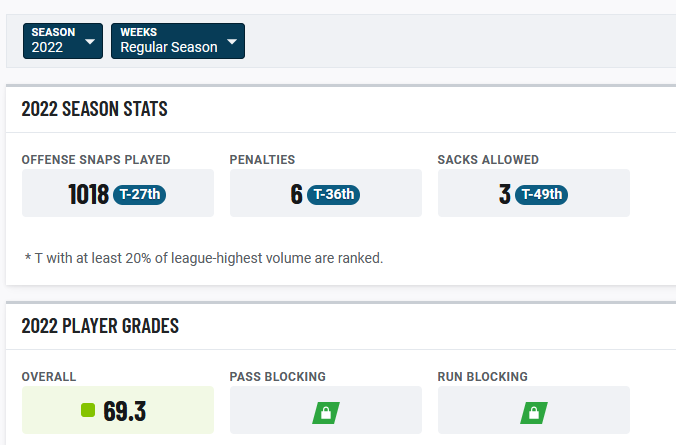Select the T-36th penalties rank badge
The height and width of the screenshot is (445, 676).
[335, 194]
